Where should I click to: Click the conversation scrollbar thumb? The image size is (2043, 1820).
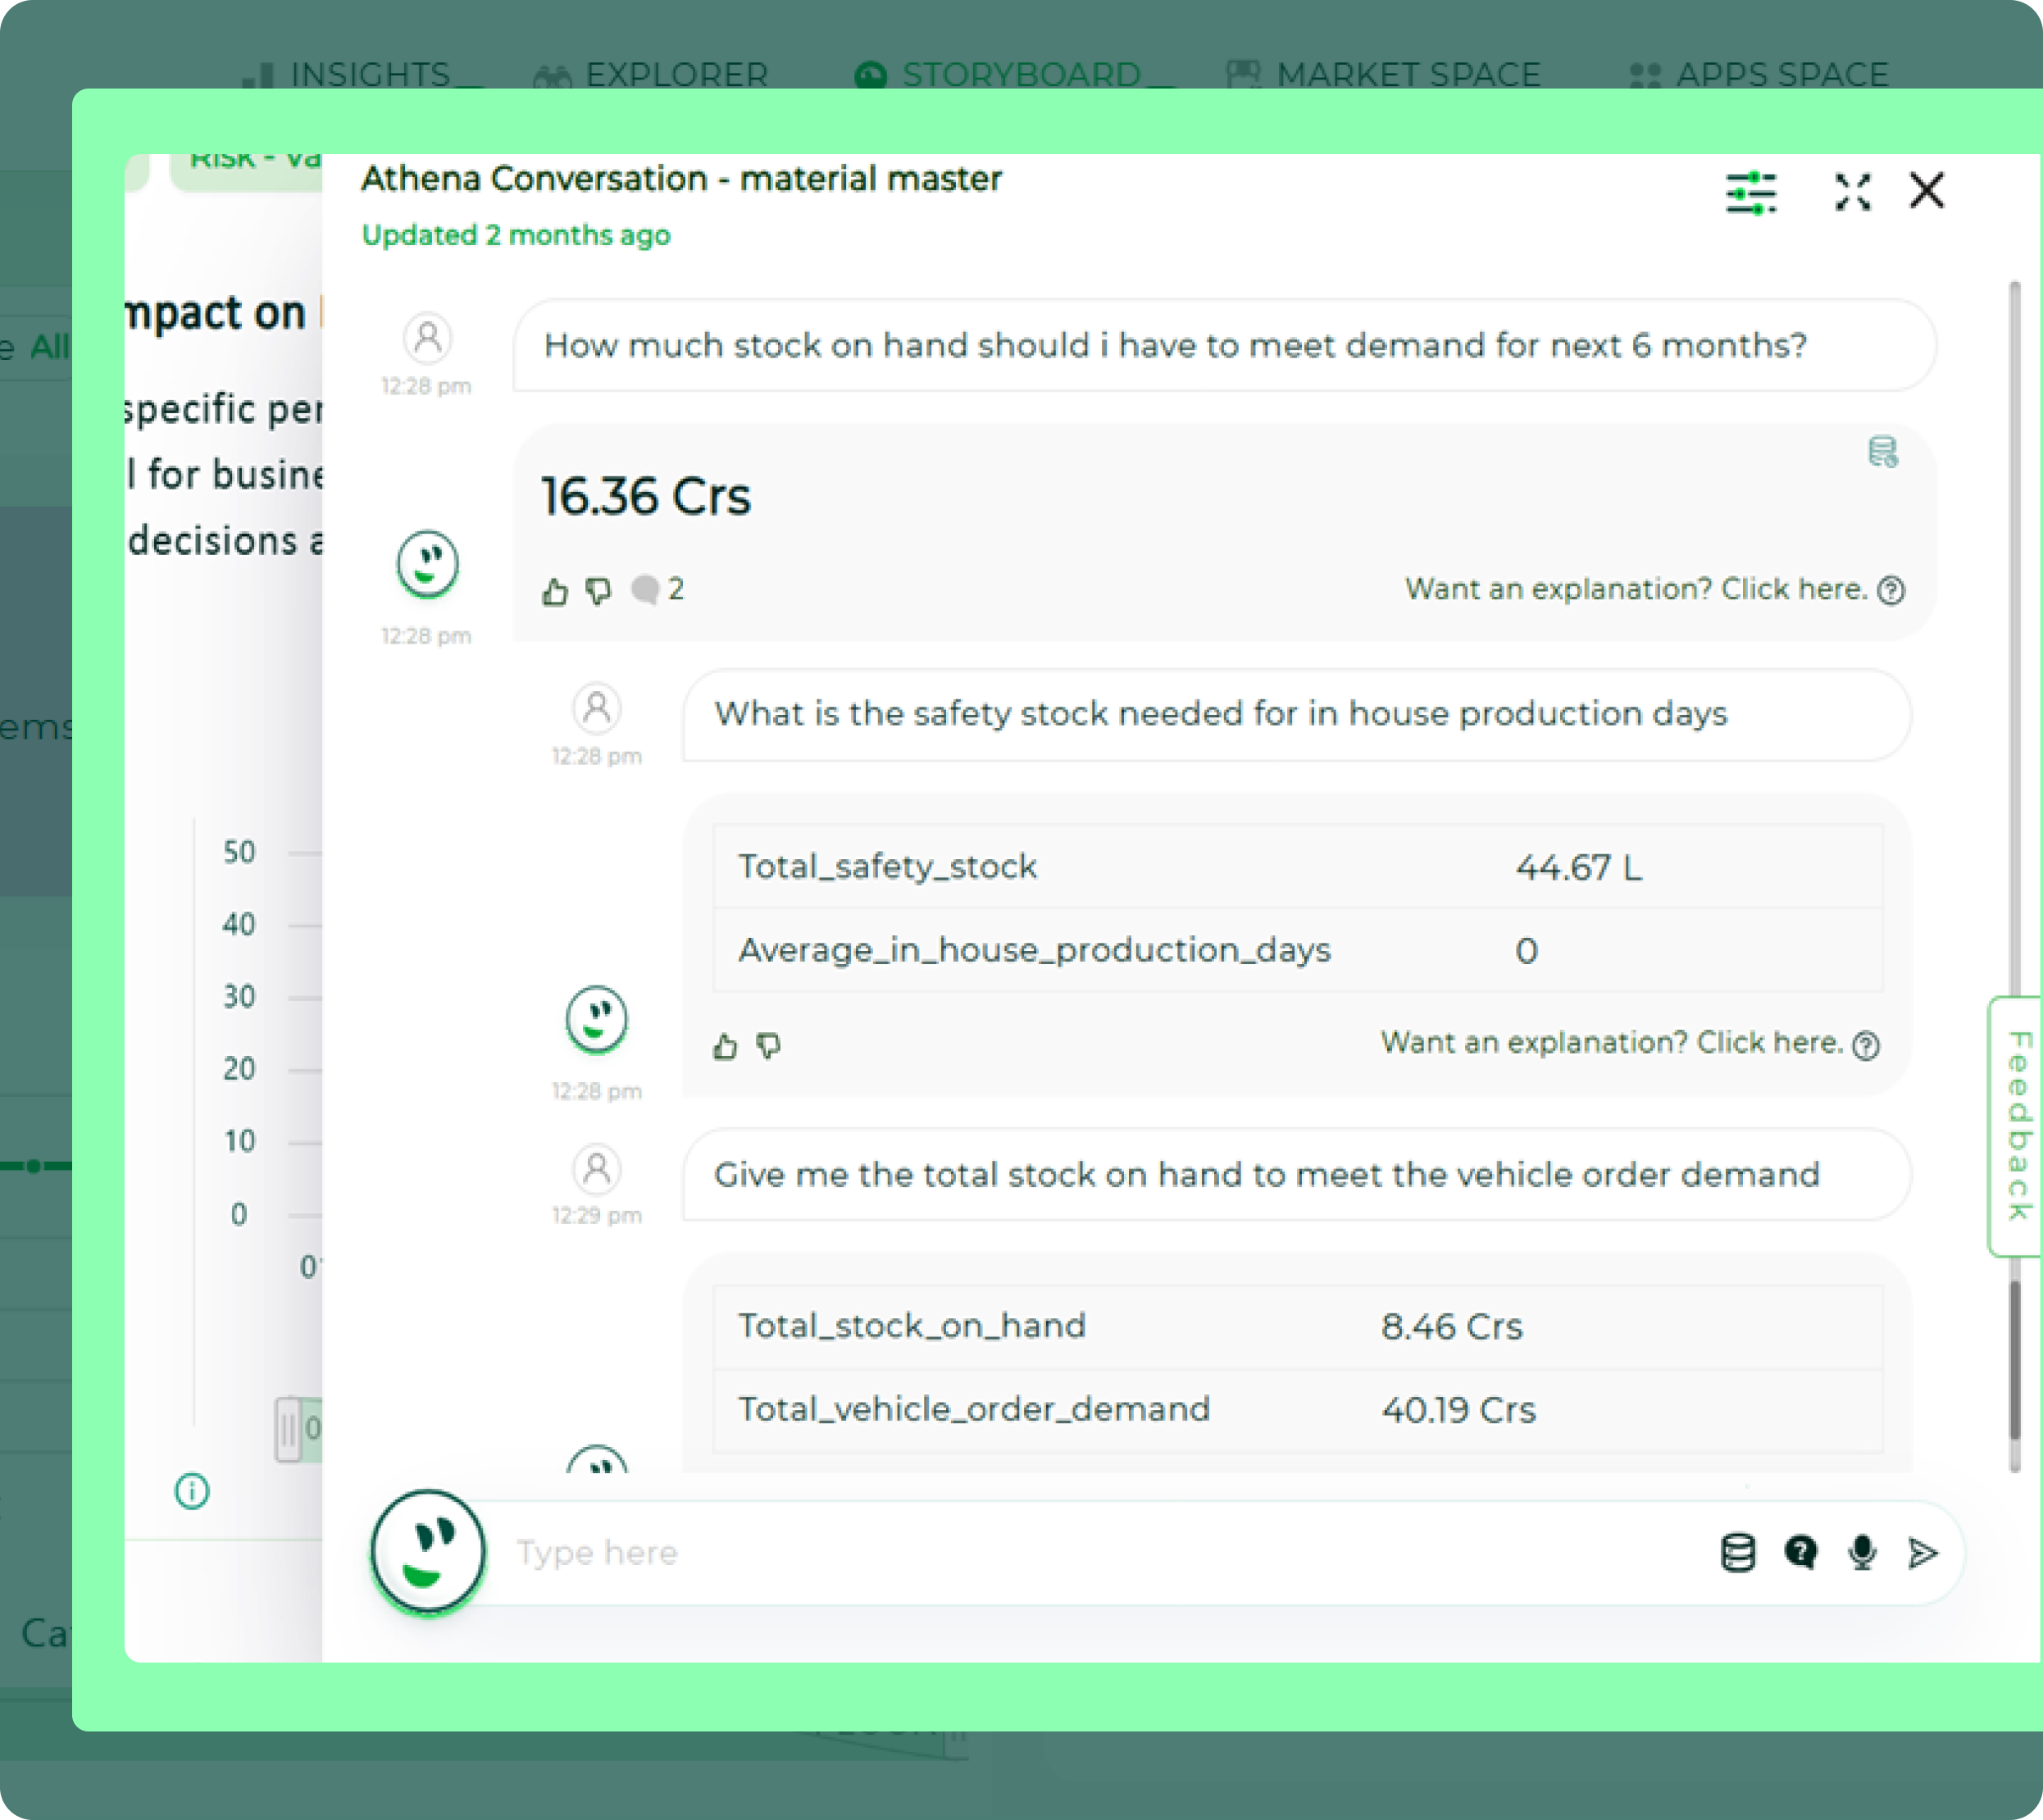click(2015, 1360)
